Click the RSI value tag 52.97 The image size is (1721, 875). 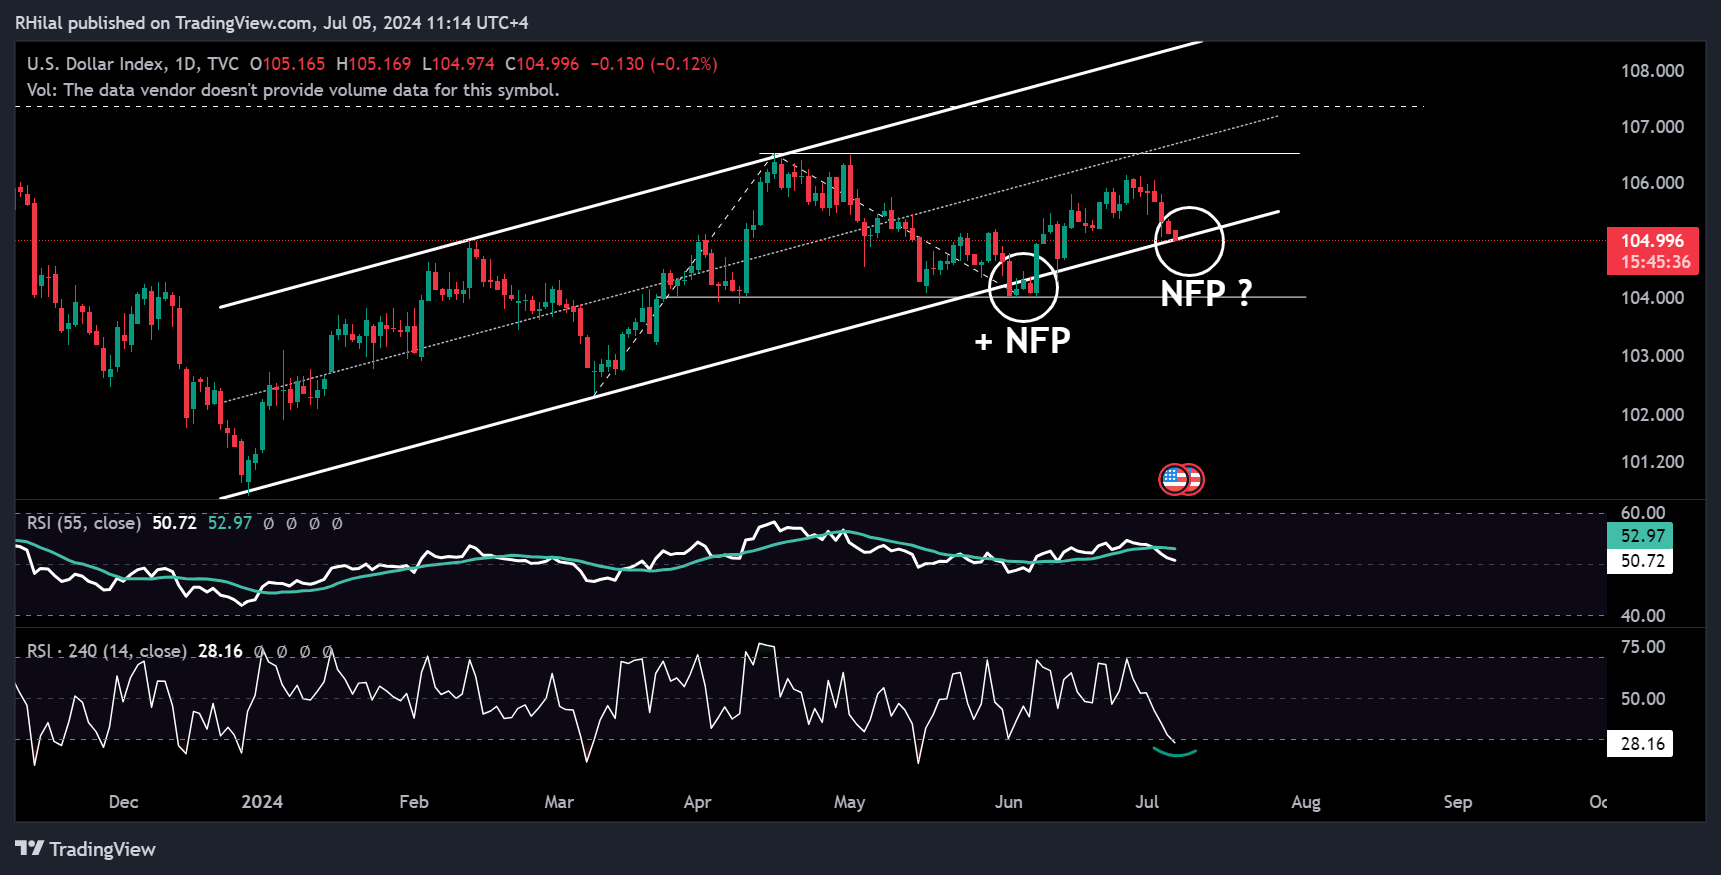point(1640,536)
